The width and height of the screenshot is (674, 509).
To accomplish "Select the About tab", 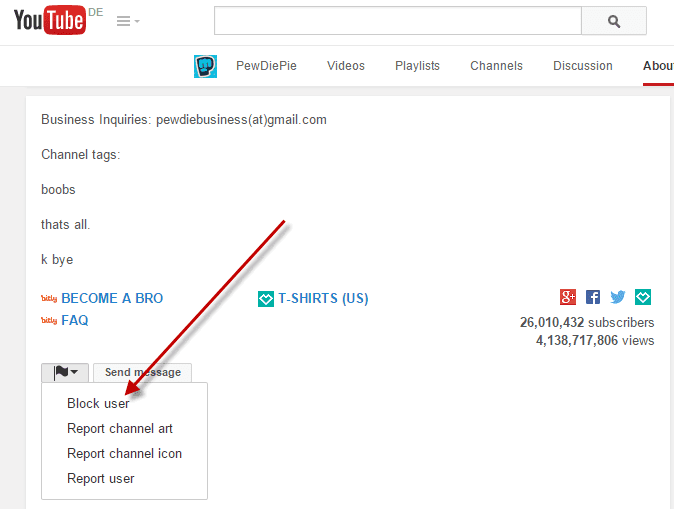I will coord(658,66).
